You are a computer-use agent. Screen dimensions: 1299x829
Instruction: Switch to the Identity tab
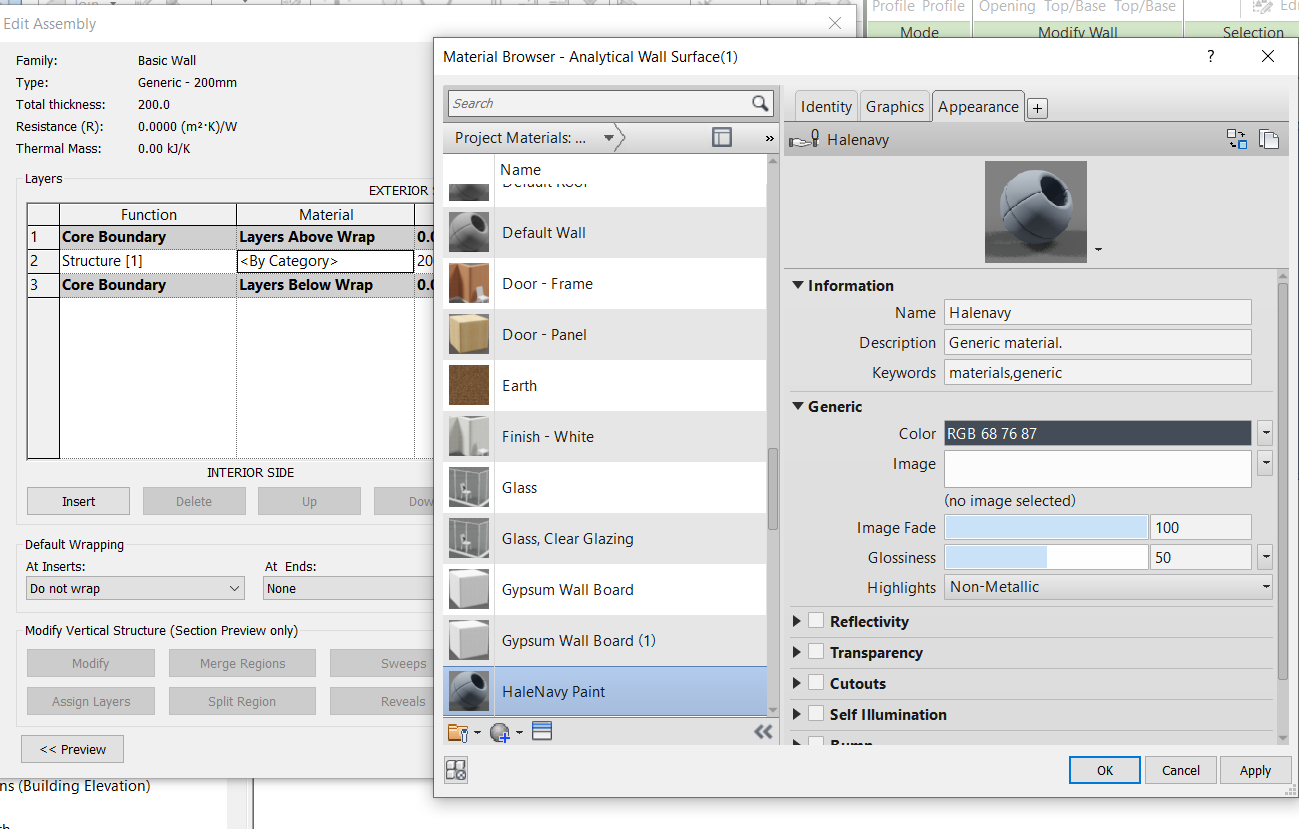[x=826, y=107]
